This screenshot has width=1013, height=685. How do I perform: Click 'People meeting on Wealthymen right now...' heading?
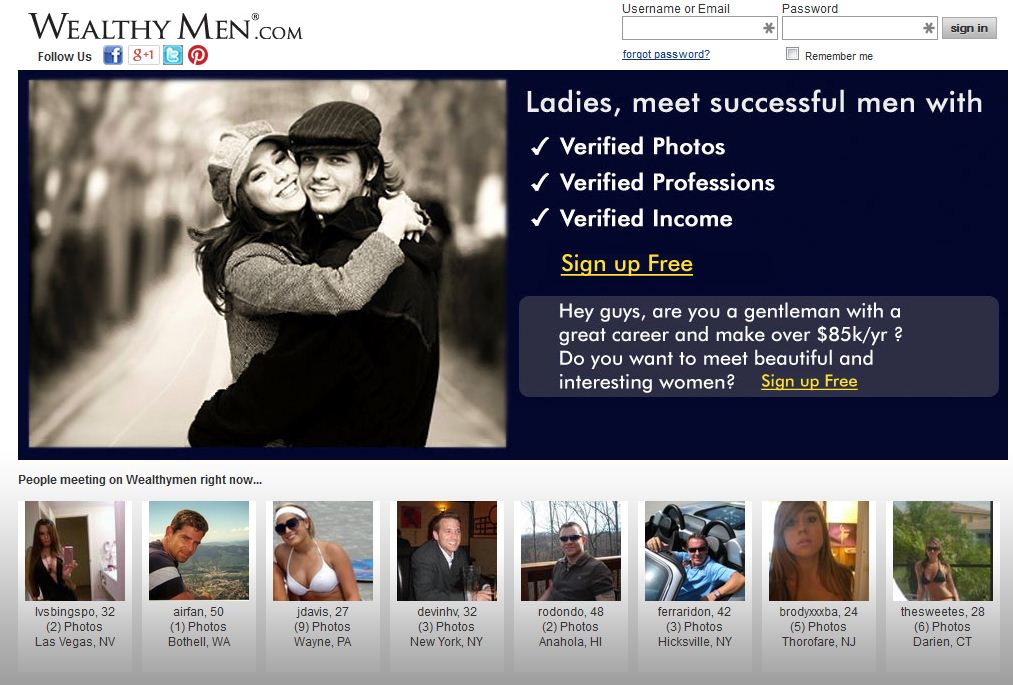(140, 480)
